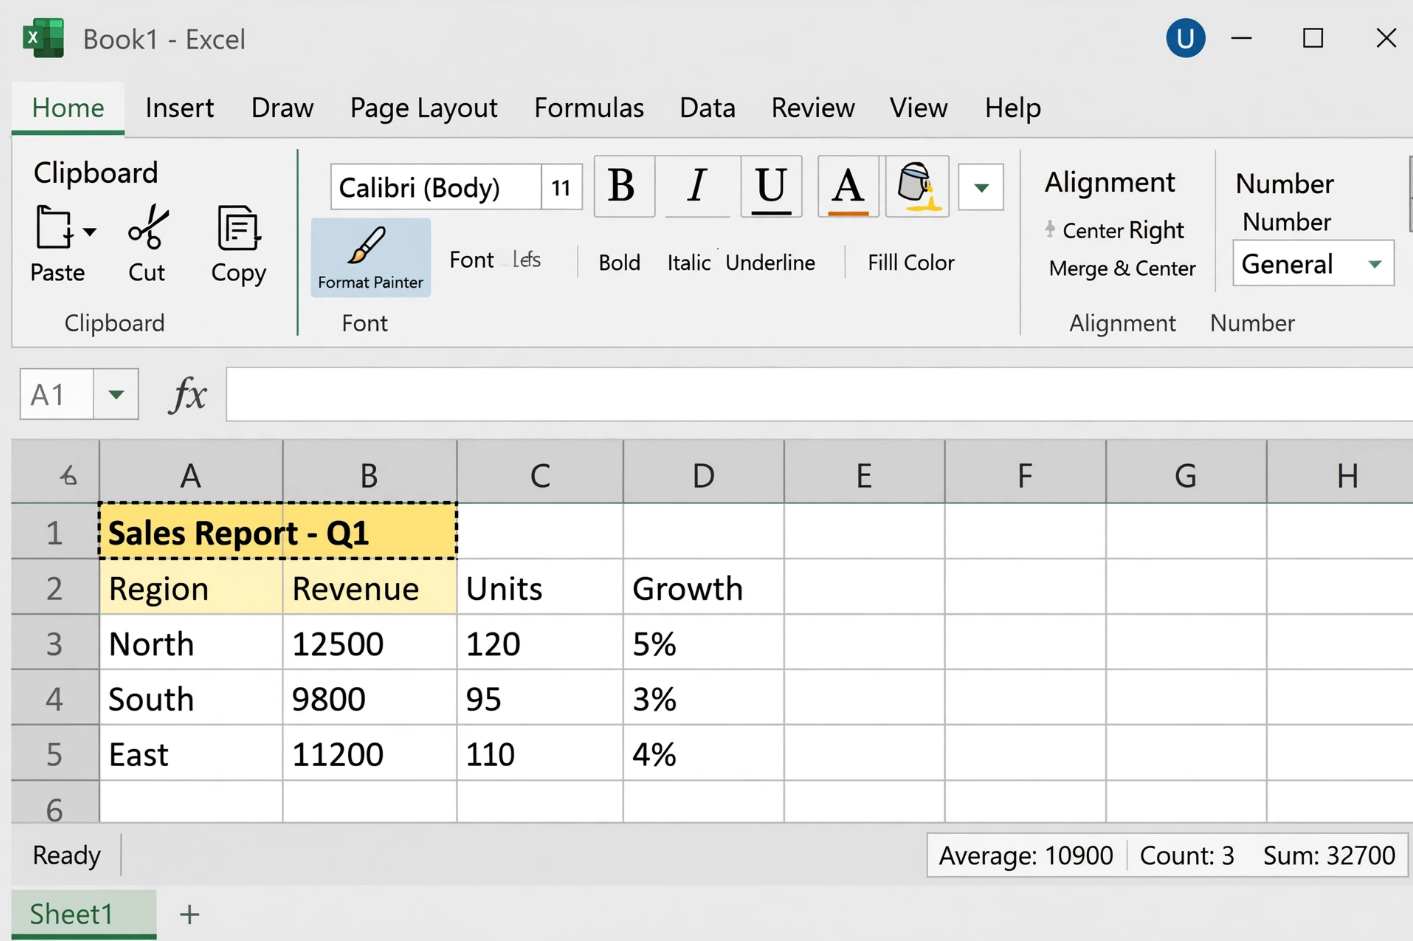Screen dimensions: 1413x941
Task: Select all cells with corner triangle
Action: tap(56, 473)
